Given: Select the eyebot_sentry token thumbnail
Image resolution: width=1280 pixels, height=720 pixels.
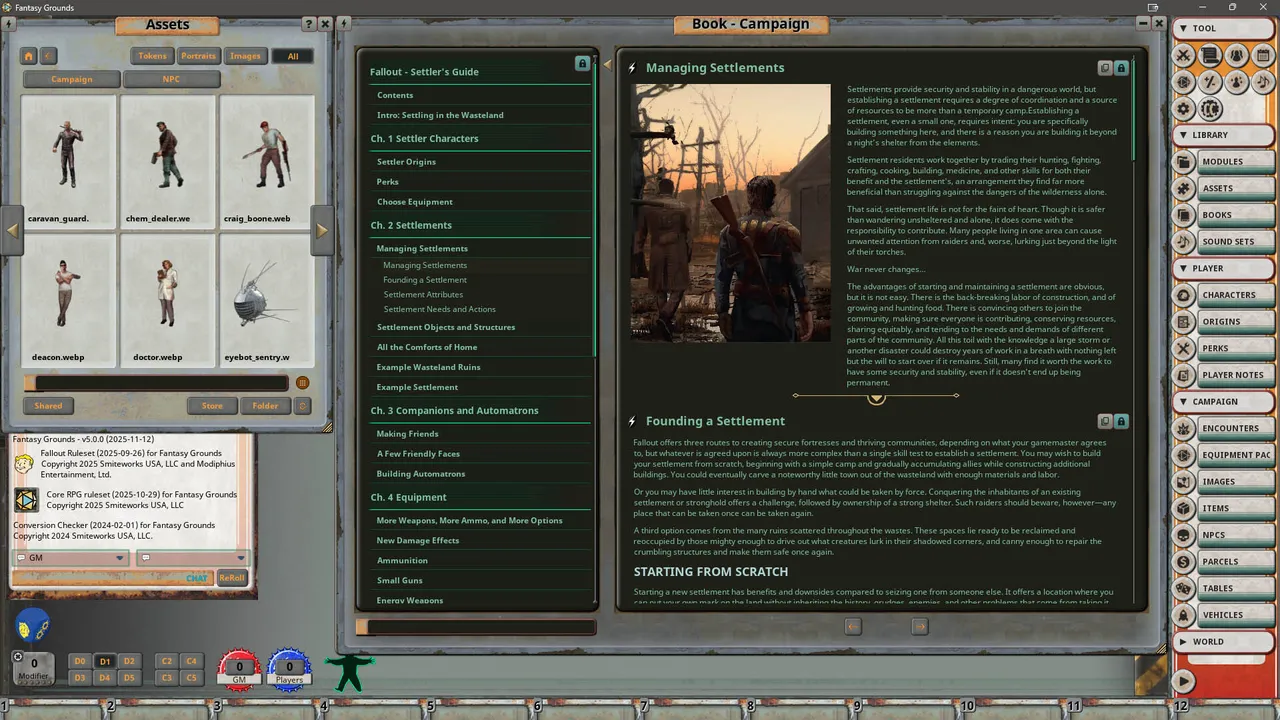Looking at the screenshot, I should click(266, 300).
